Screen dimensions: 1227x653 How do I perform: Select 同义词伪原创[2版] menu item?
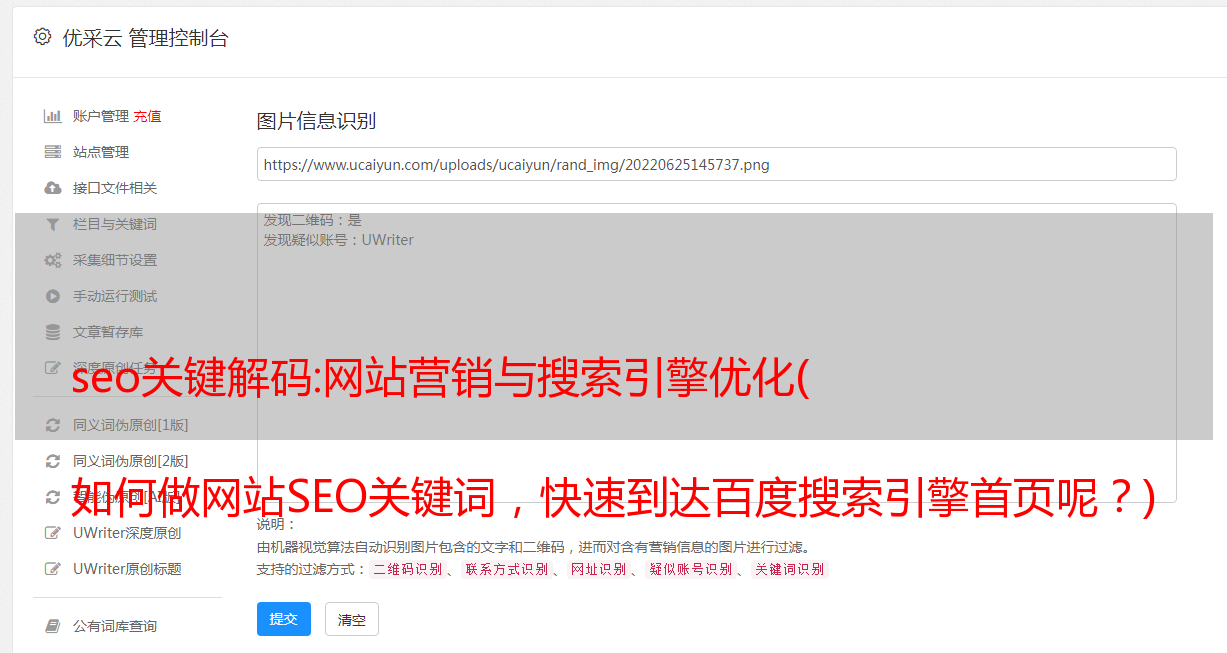[131, 461]
